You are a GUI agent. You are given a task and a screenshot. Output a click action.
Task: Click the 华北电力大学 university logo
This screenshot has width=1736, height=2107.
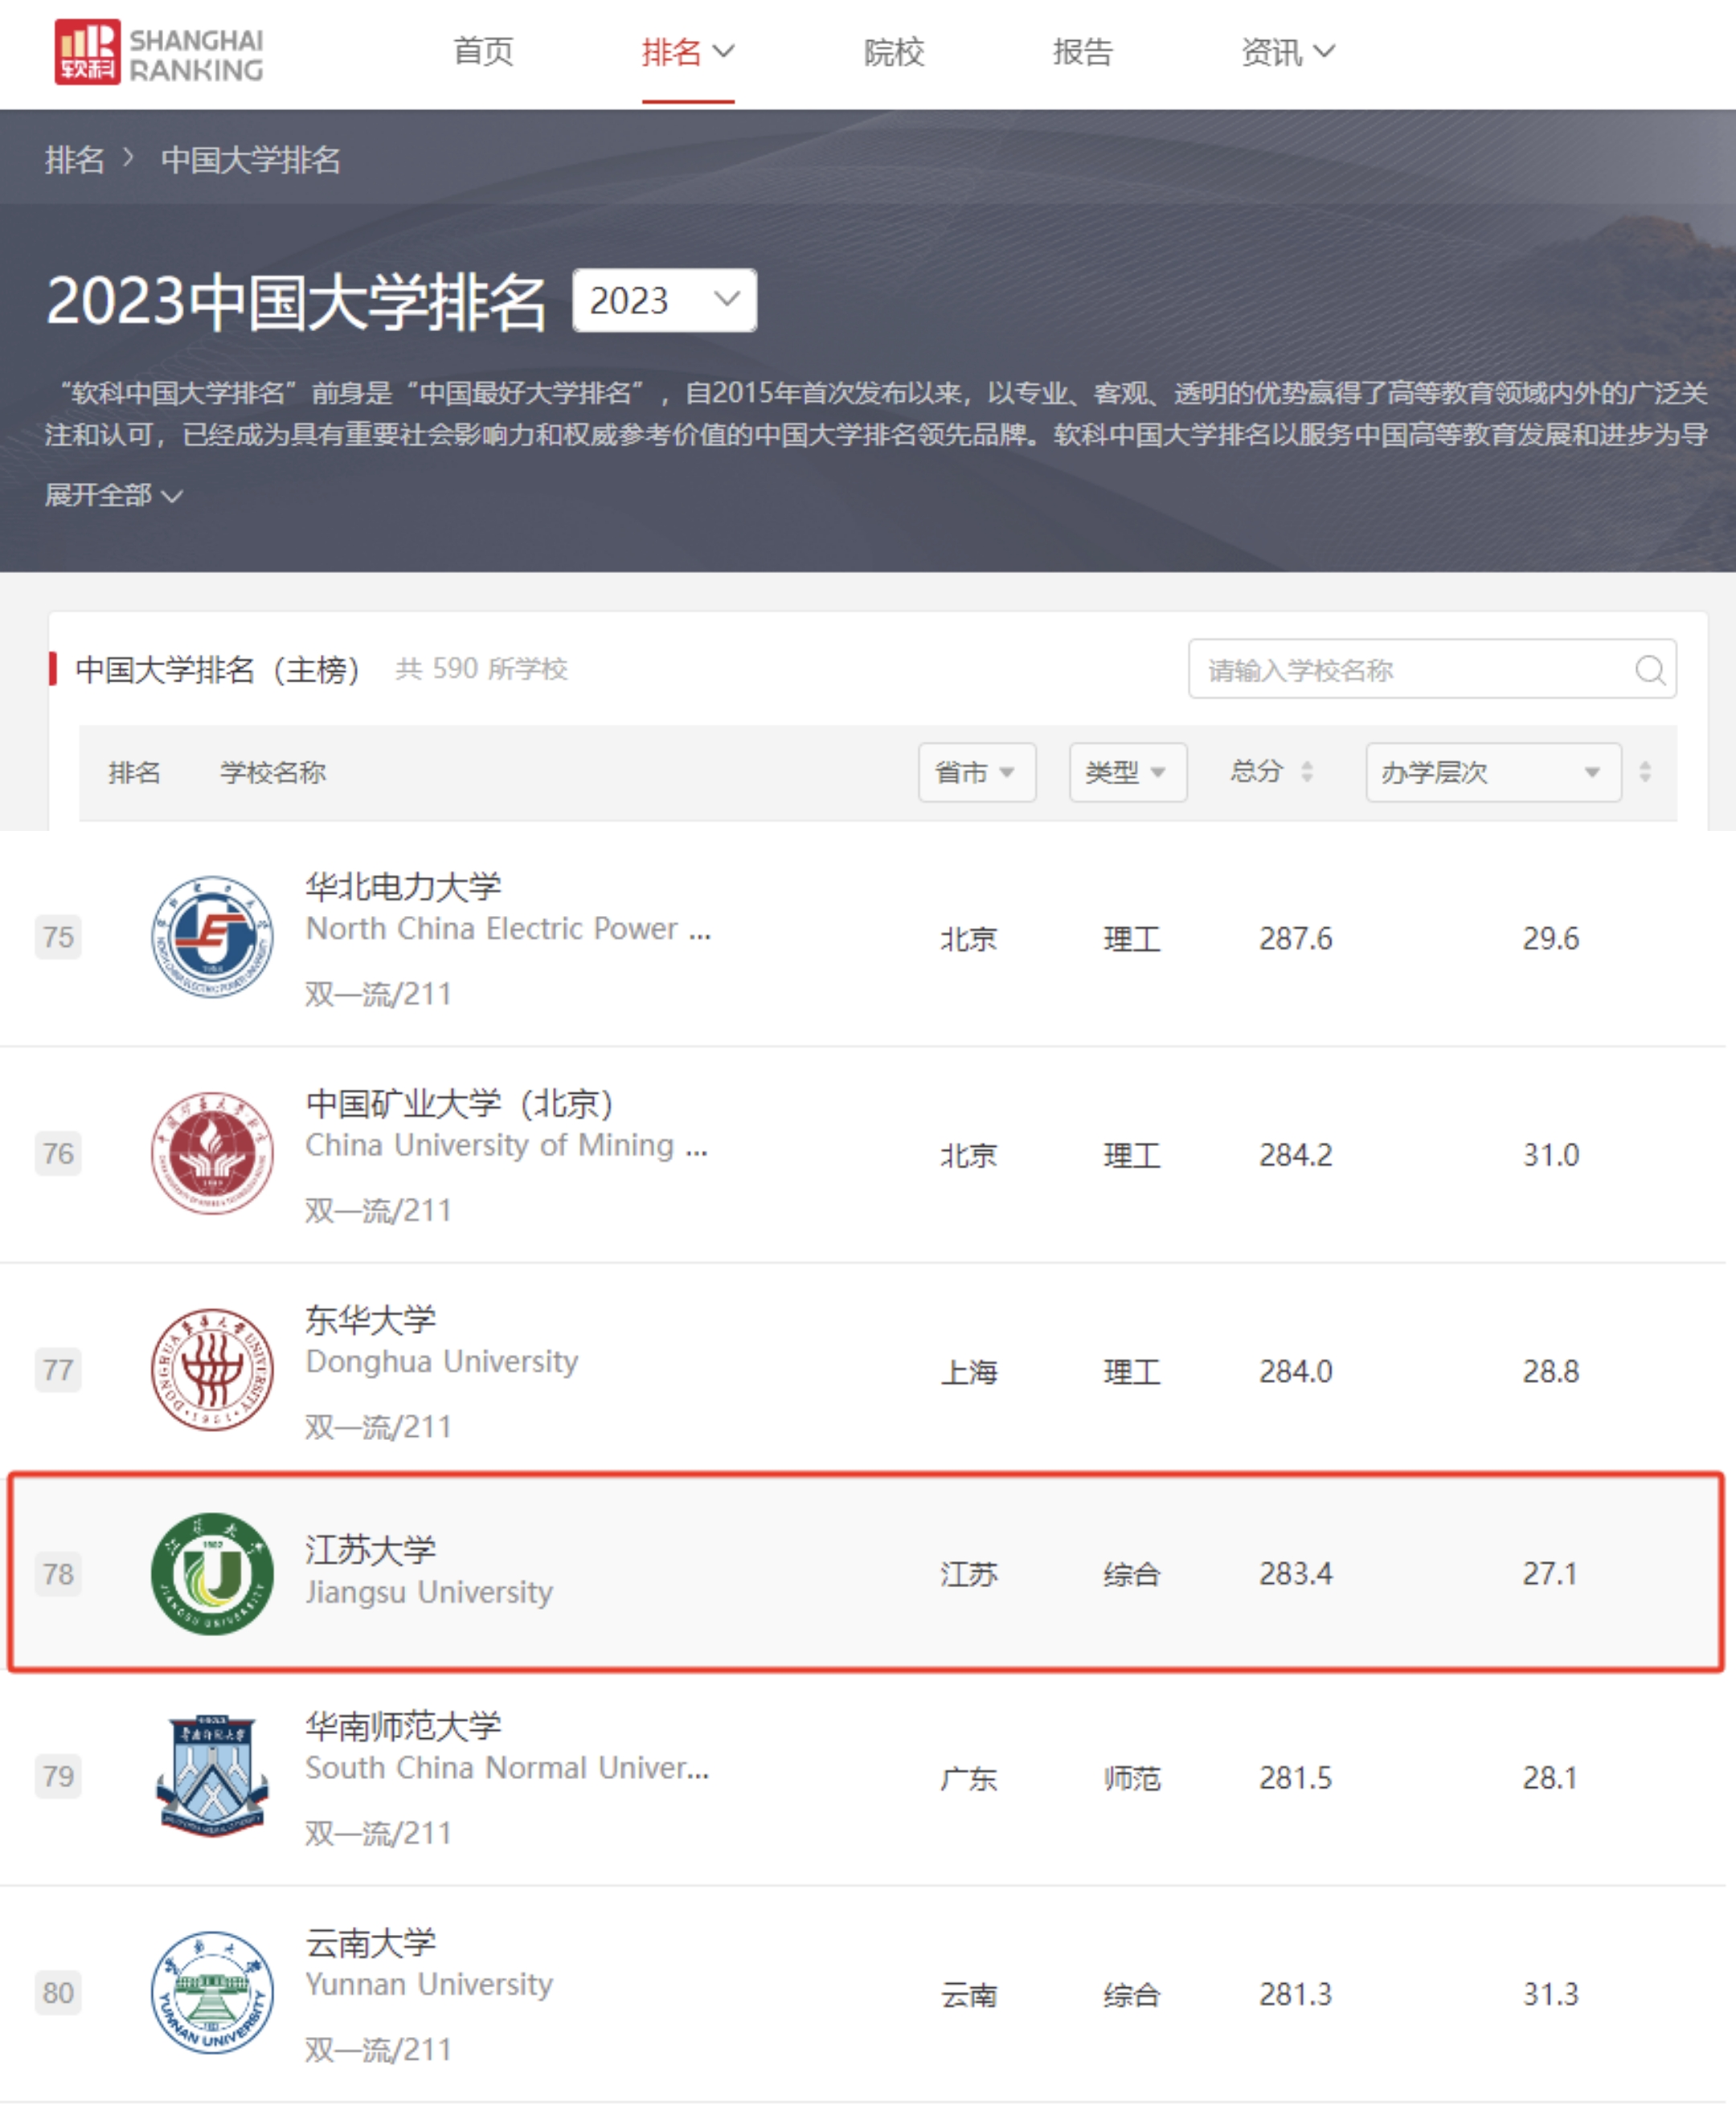(211, 938)
